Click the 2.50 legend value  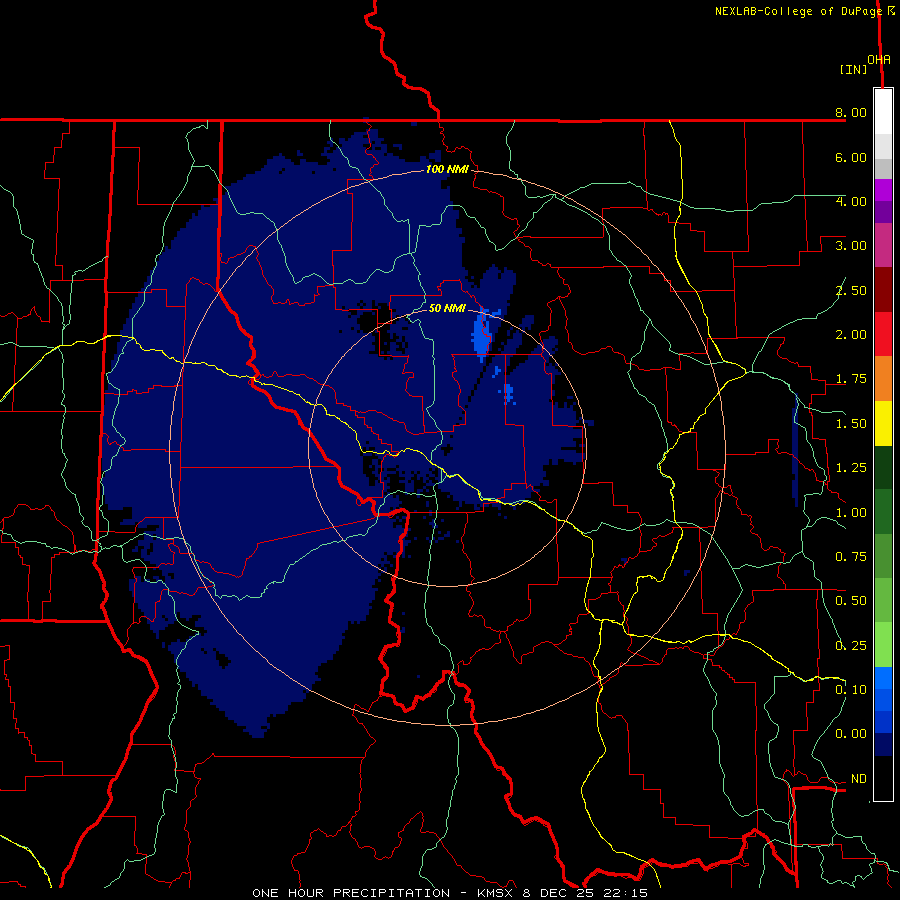click(851, 290)
